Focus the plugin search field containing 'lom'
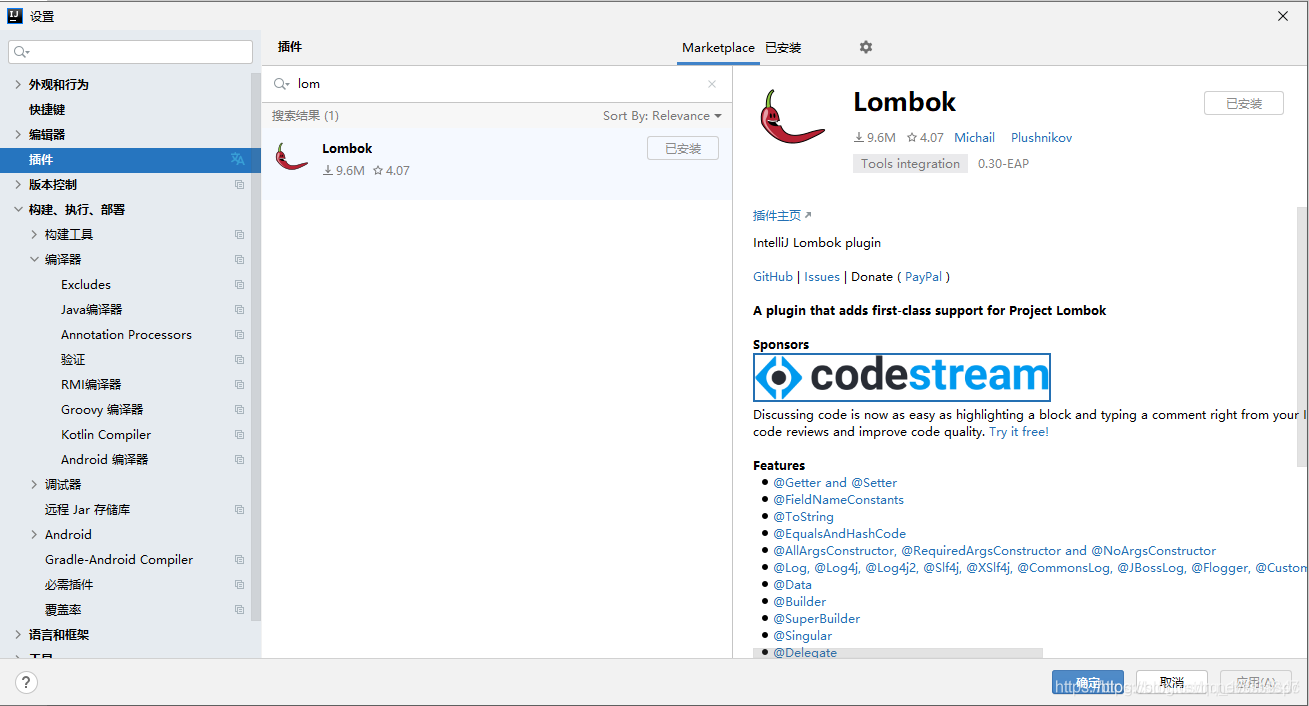 495,84
